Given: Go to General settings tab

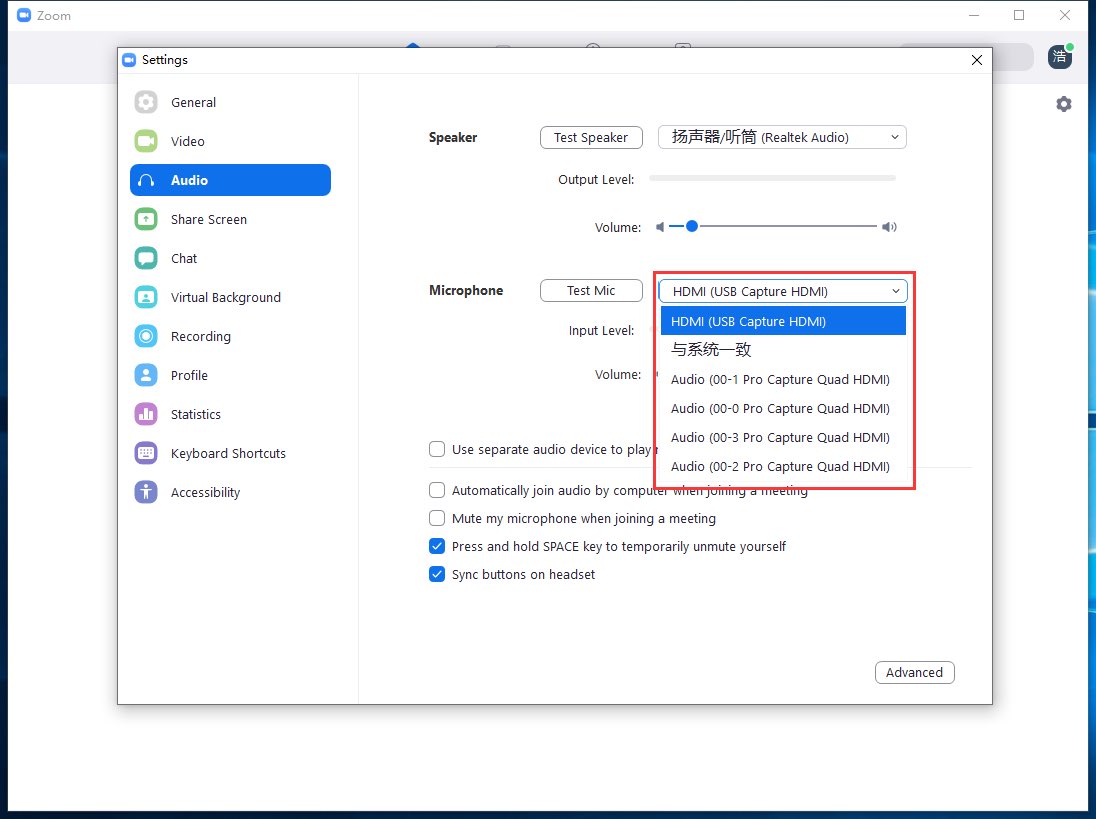Looking at the screenshot, I should click(x=230, y=102).
